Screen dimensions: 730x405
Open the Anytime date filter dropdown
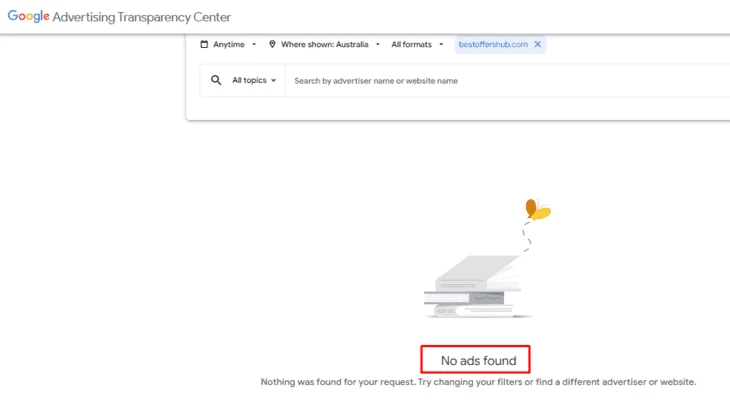pyautogui.click(x=228, y=44)
